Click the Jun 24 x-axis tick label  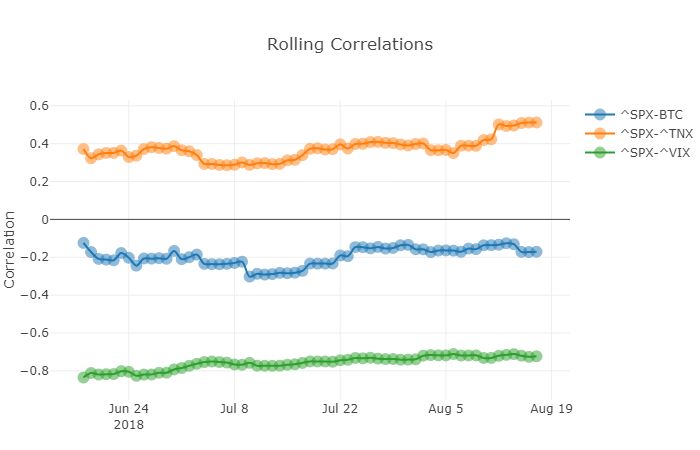pyautogui.click(x=128, y=408)
